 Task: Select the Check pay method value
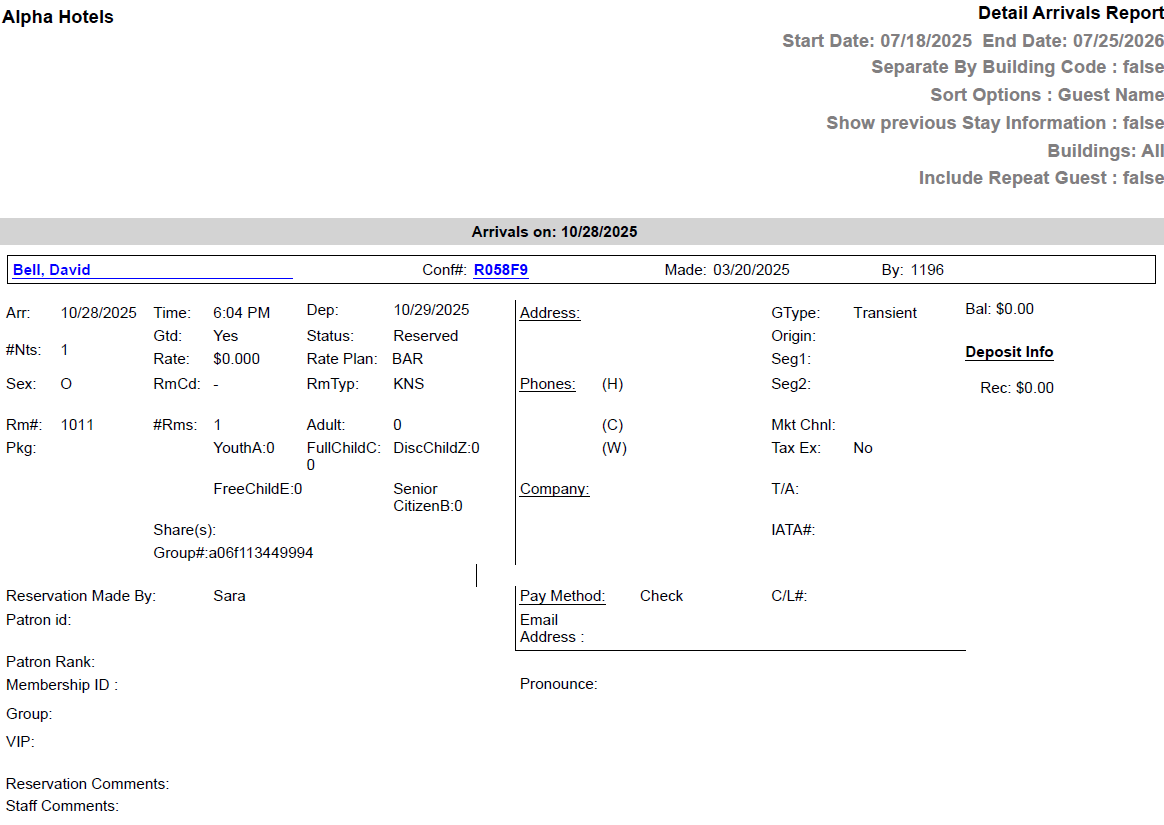point(661,595)
